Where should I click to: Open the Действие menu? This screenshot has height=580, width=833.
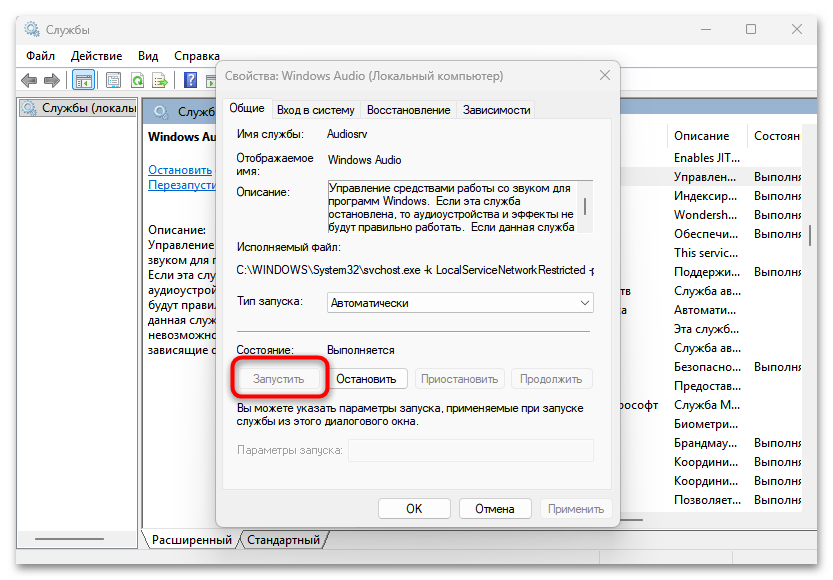tap(96, 56)
